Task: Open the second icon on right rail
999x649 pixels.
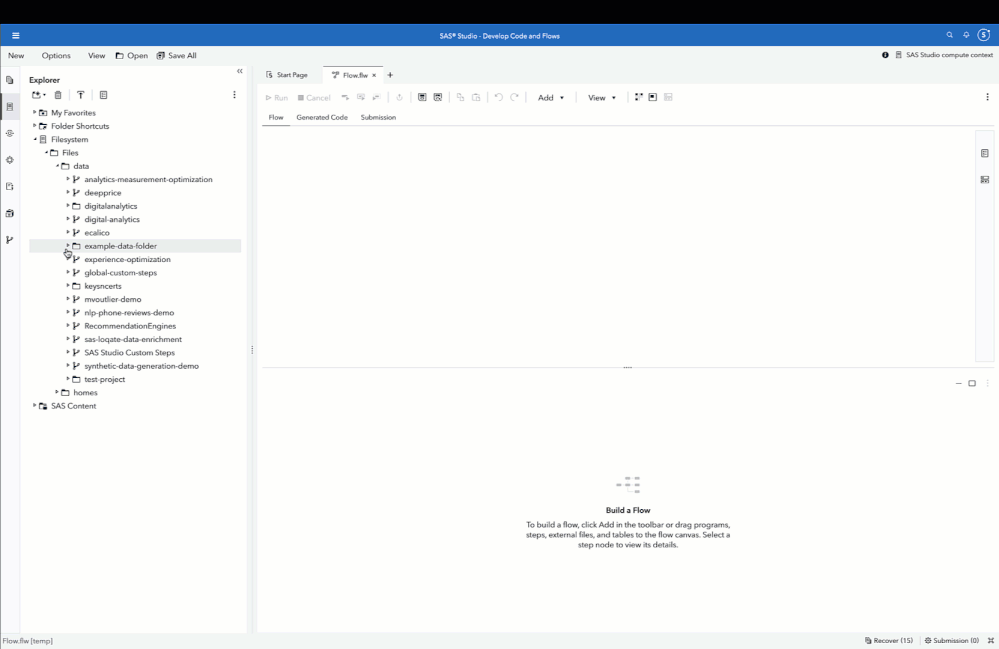Action: tap(985, 180)
